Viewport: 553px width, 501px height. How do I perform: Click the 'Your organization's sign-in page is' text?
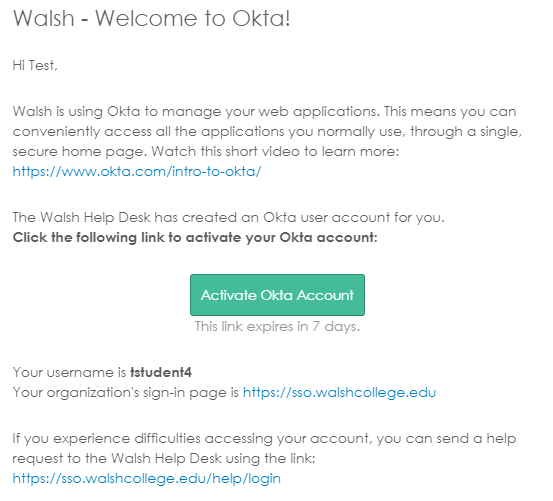126,392
